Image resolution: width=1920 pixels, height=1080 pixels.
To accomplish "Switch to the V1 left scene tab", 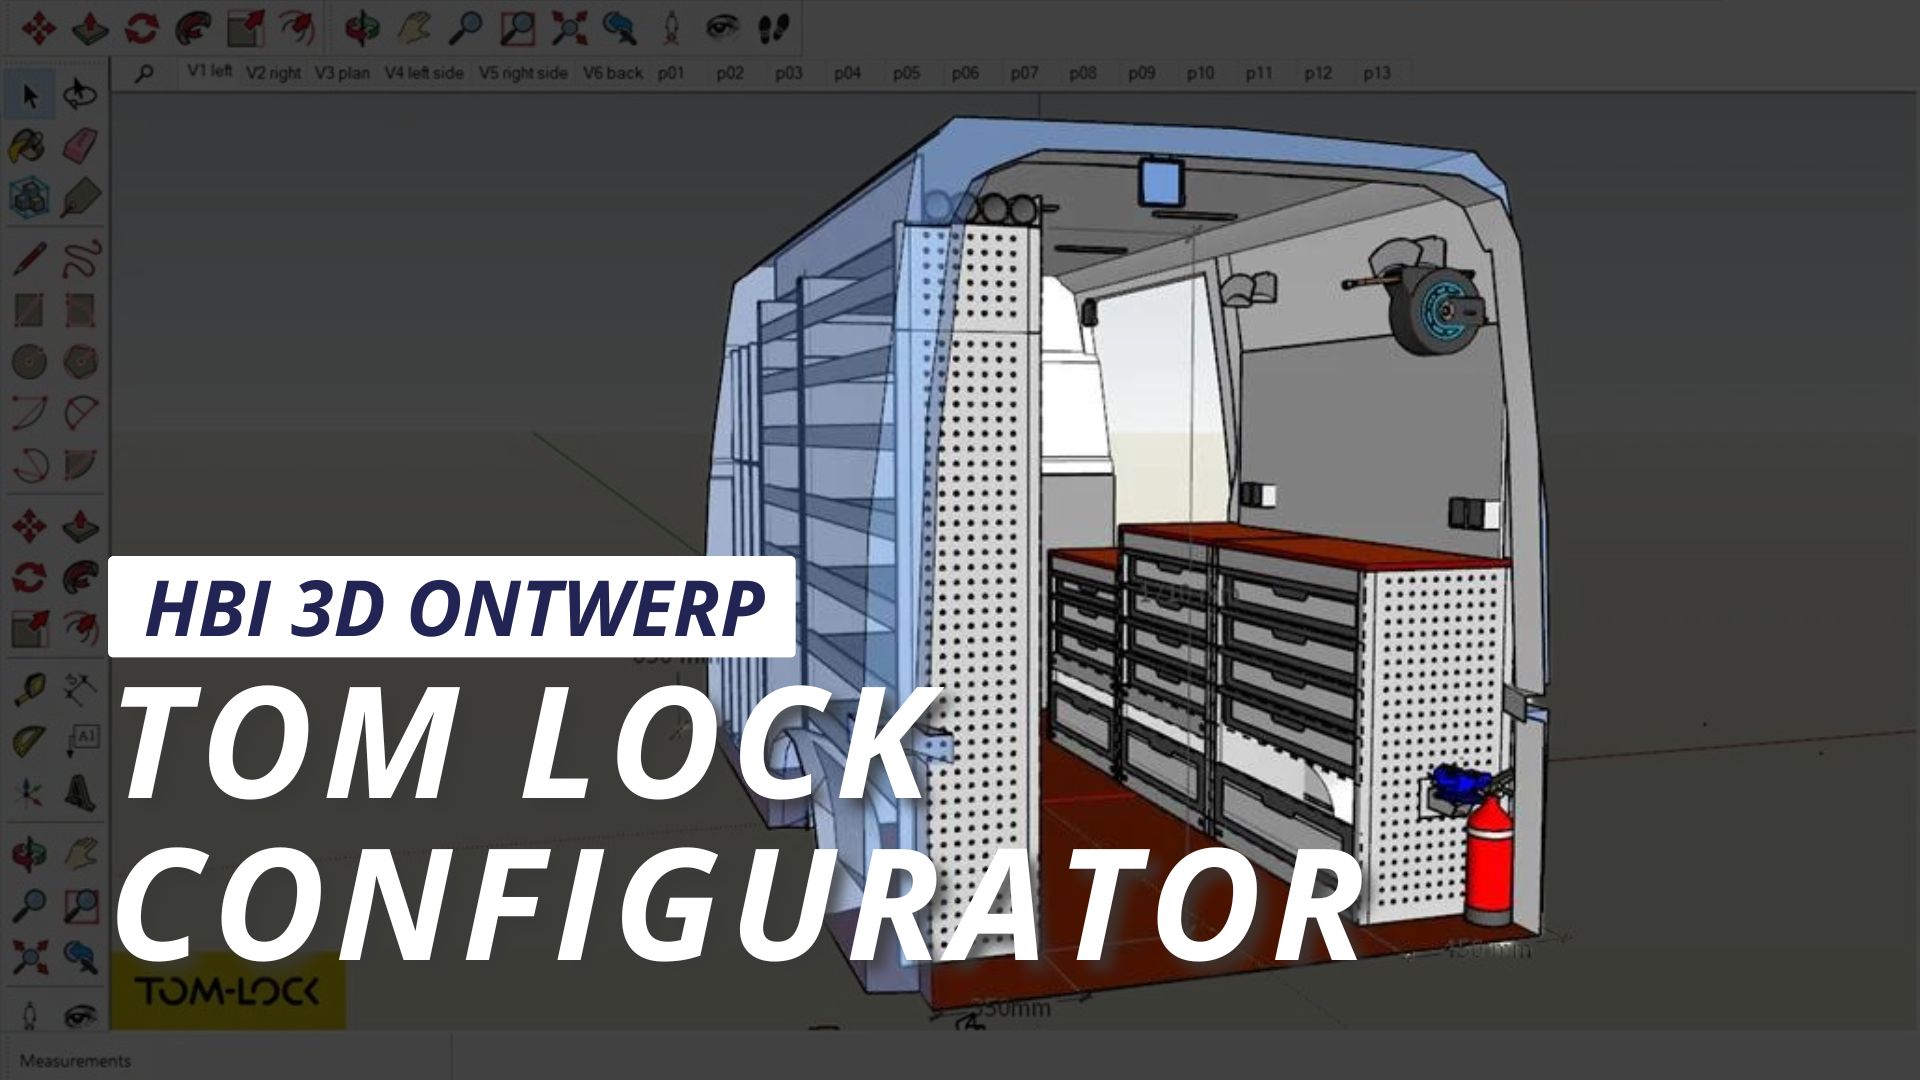I will (210, 72).
